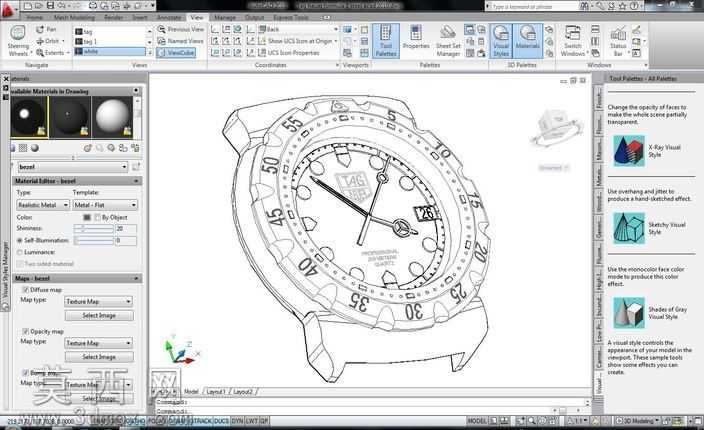
Task: Click the UCS Icon Properties button
Action: 289,53
